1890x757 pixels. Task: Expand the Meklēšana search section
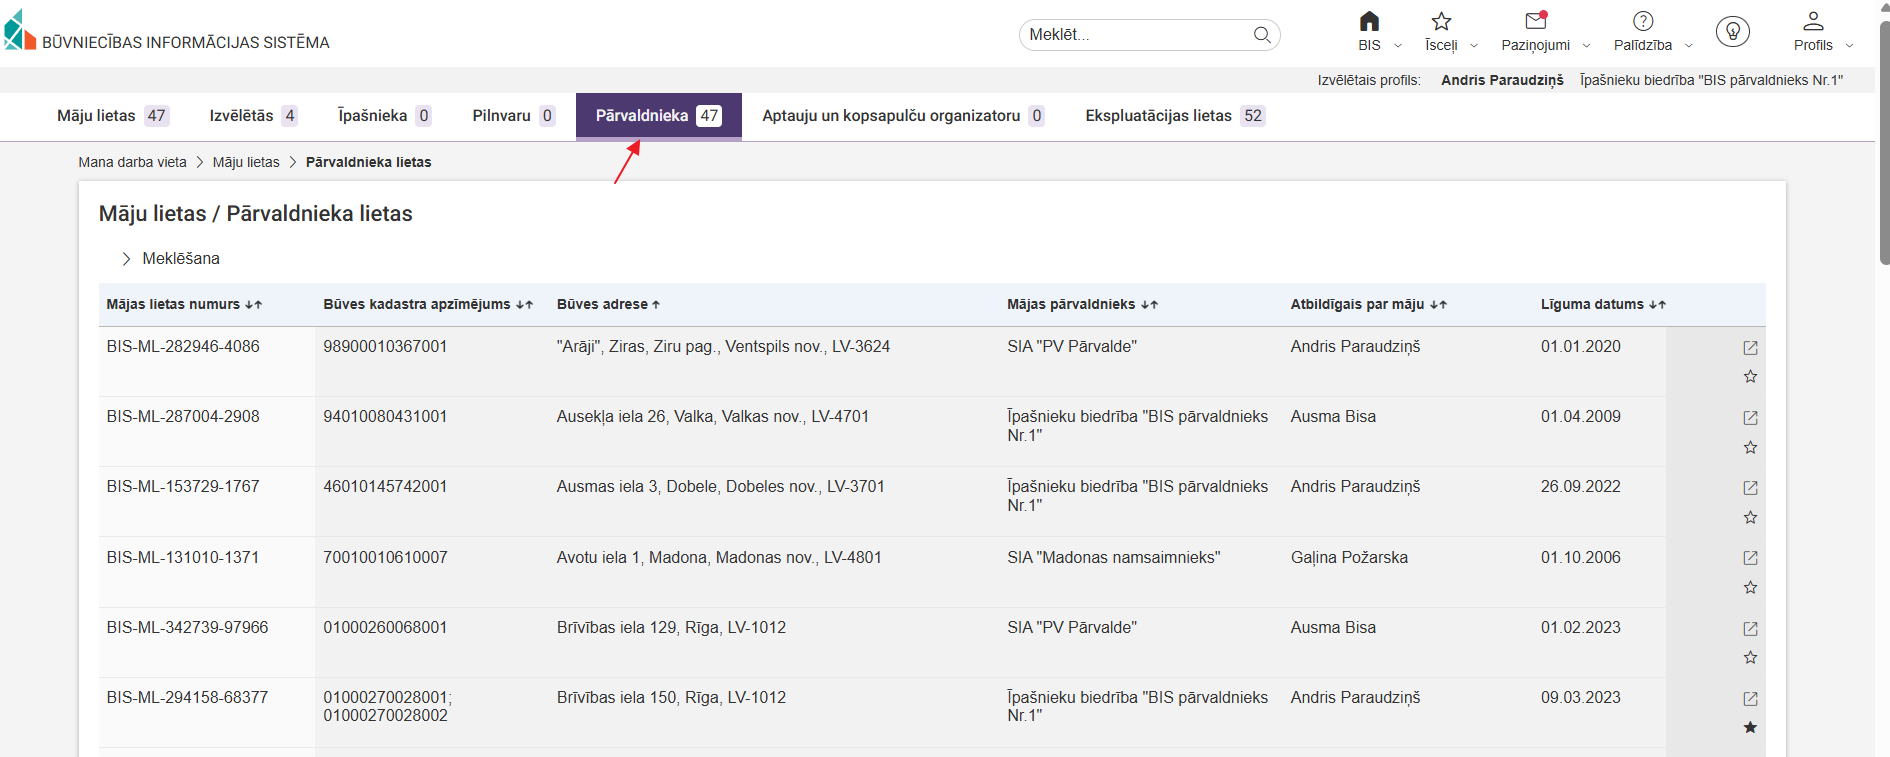(170, 259)
